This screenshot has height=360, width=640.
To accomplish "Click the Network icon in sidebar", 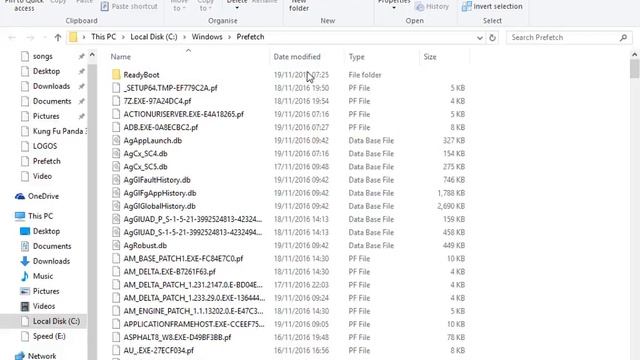I will (x=20, y=356).
